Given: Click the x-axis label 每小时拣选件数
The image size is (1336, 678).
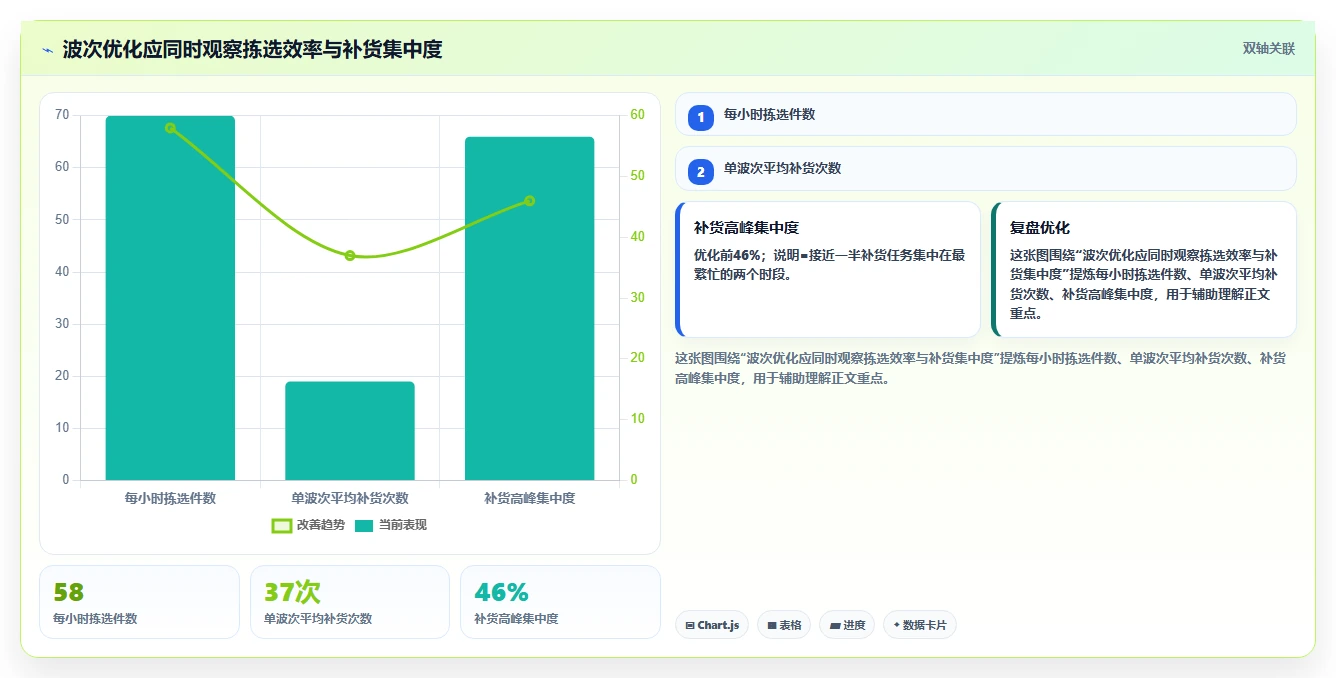Looking at the screenshot, I should click(170, 498).
